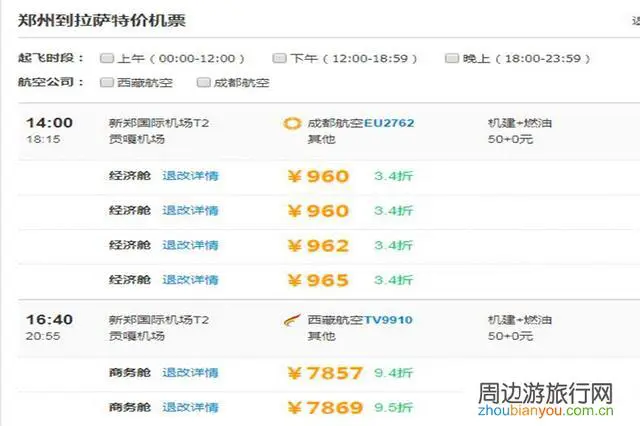
Task: Open flight number EU2762 link
Action: click(x=389, y=123)
